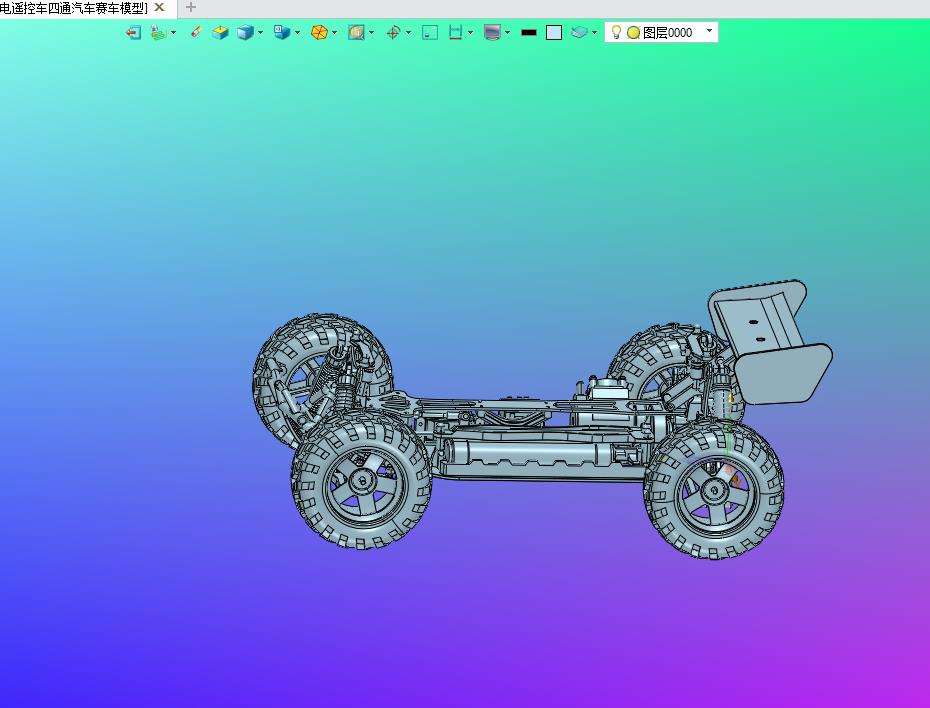Screen dimensions: 930x708
Task: Expand the zoom magnifier dropdown
Action: pos(371,33)
